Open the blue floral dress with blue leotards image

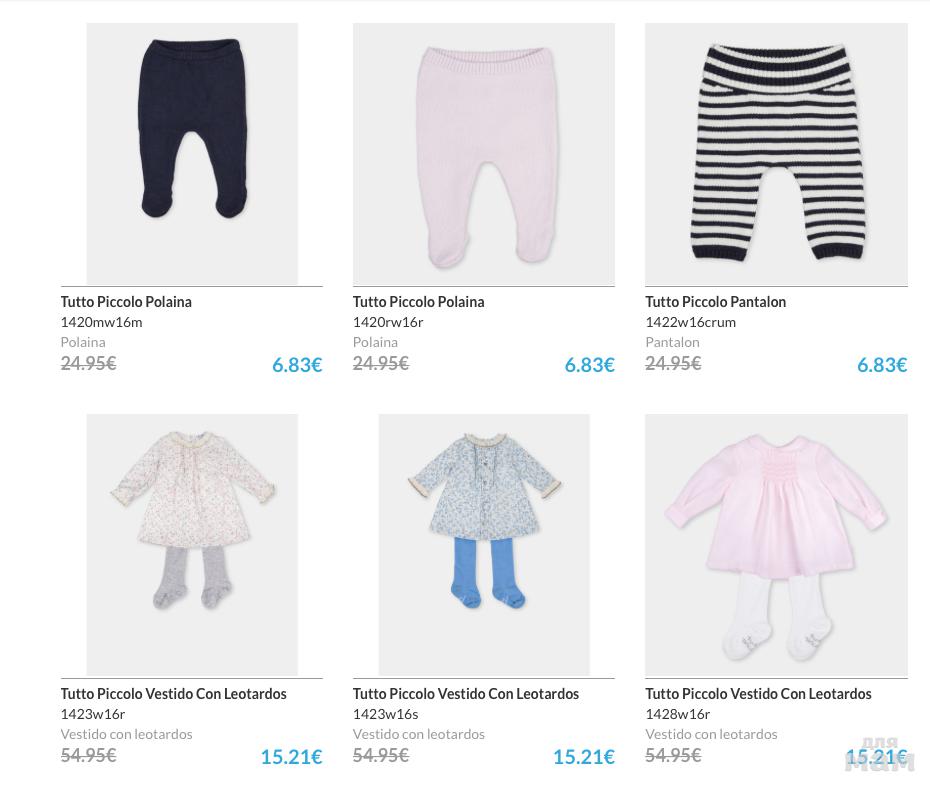coord(483,544)
